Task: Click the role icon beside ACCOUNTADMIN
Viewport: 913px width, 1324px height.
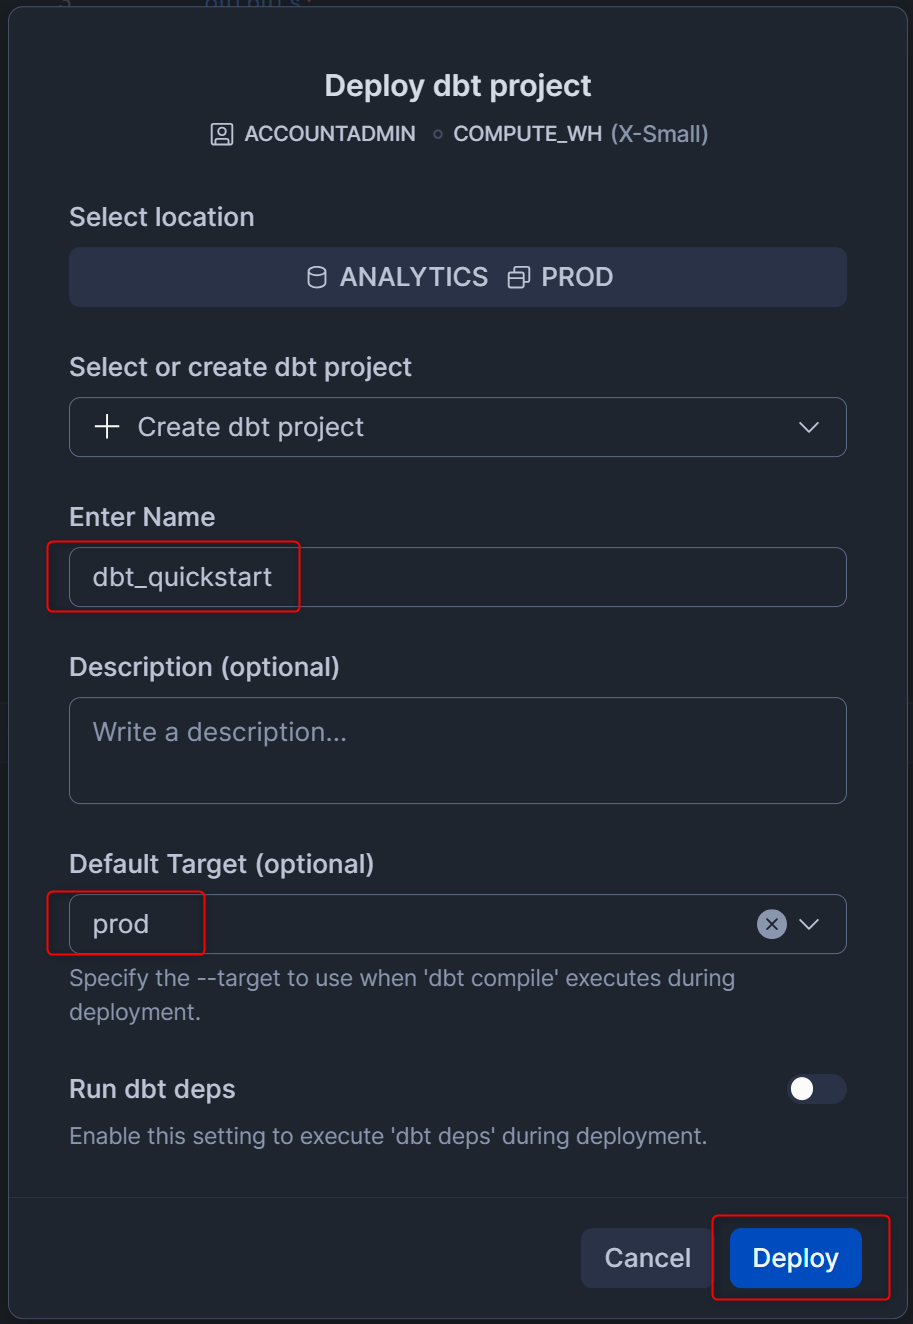Action: (222, 134)
